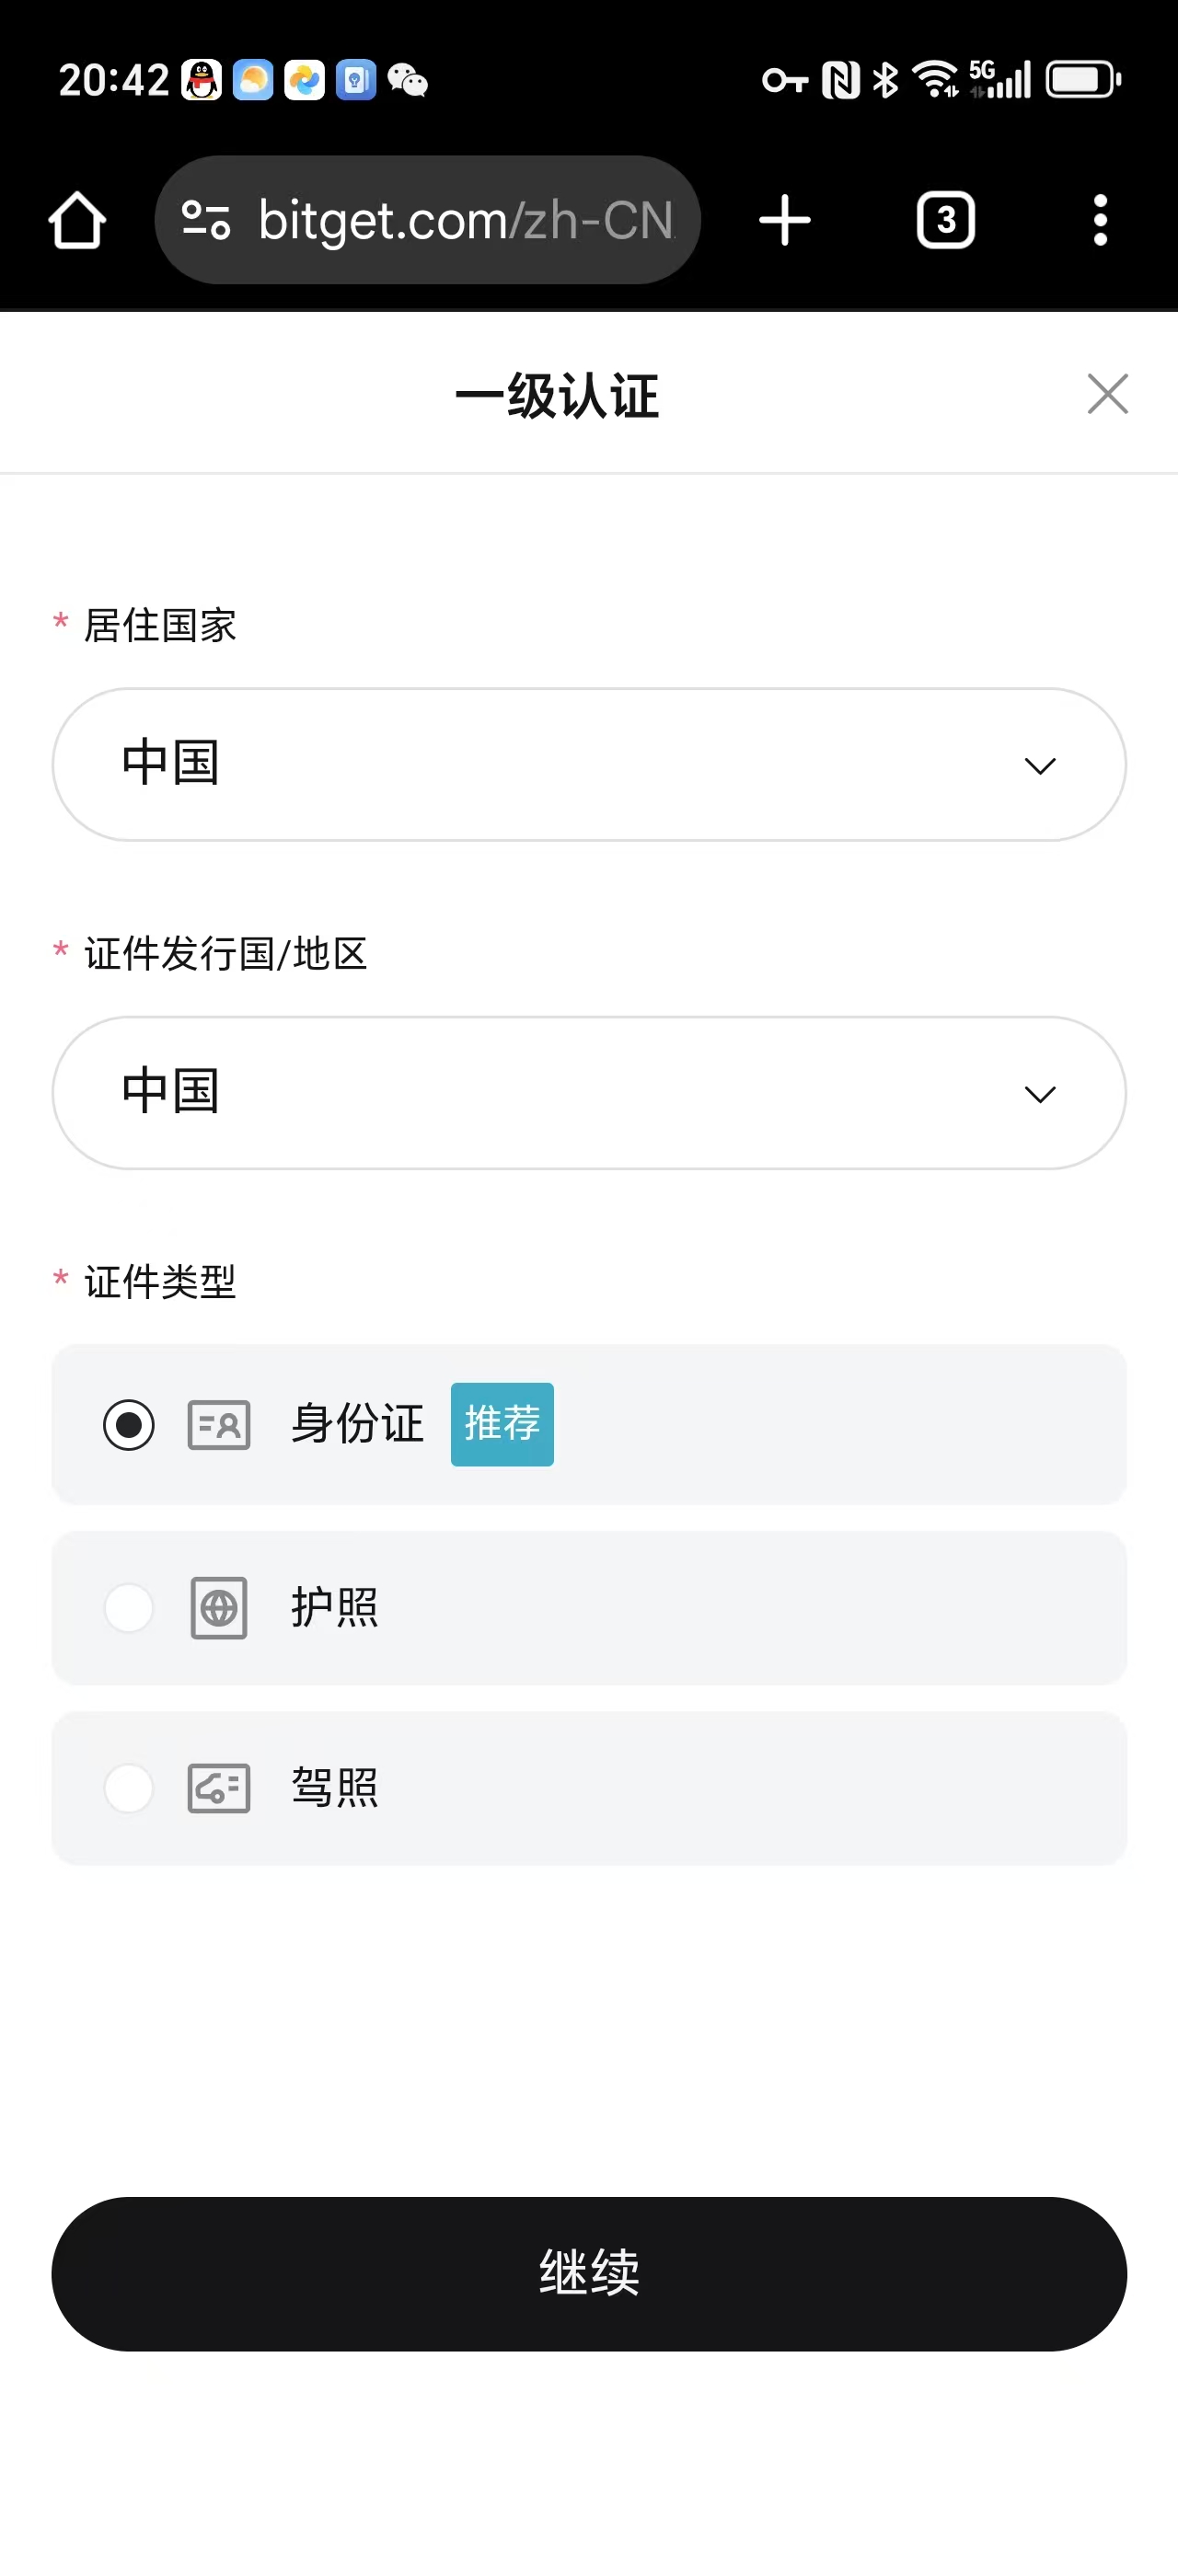Close the 一级认证 dialog

click(x=1107, y=394)
